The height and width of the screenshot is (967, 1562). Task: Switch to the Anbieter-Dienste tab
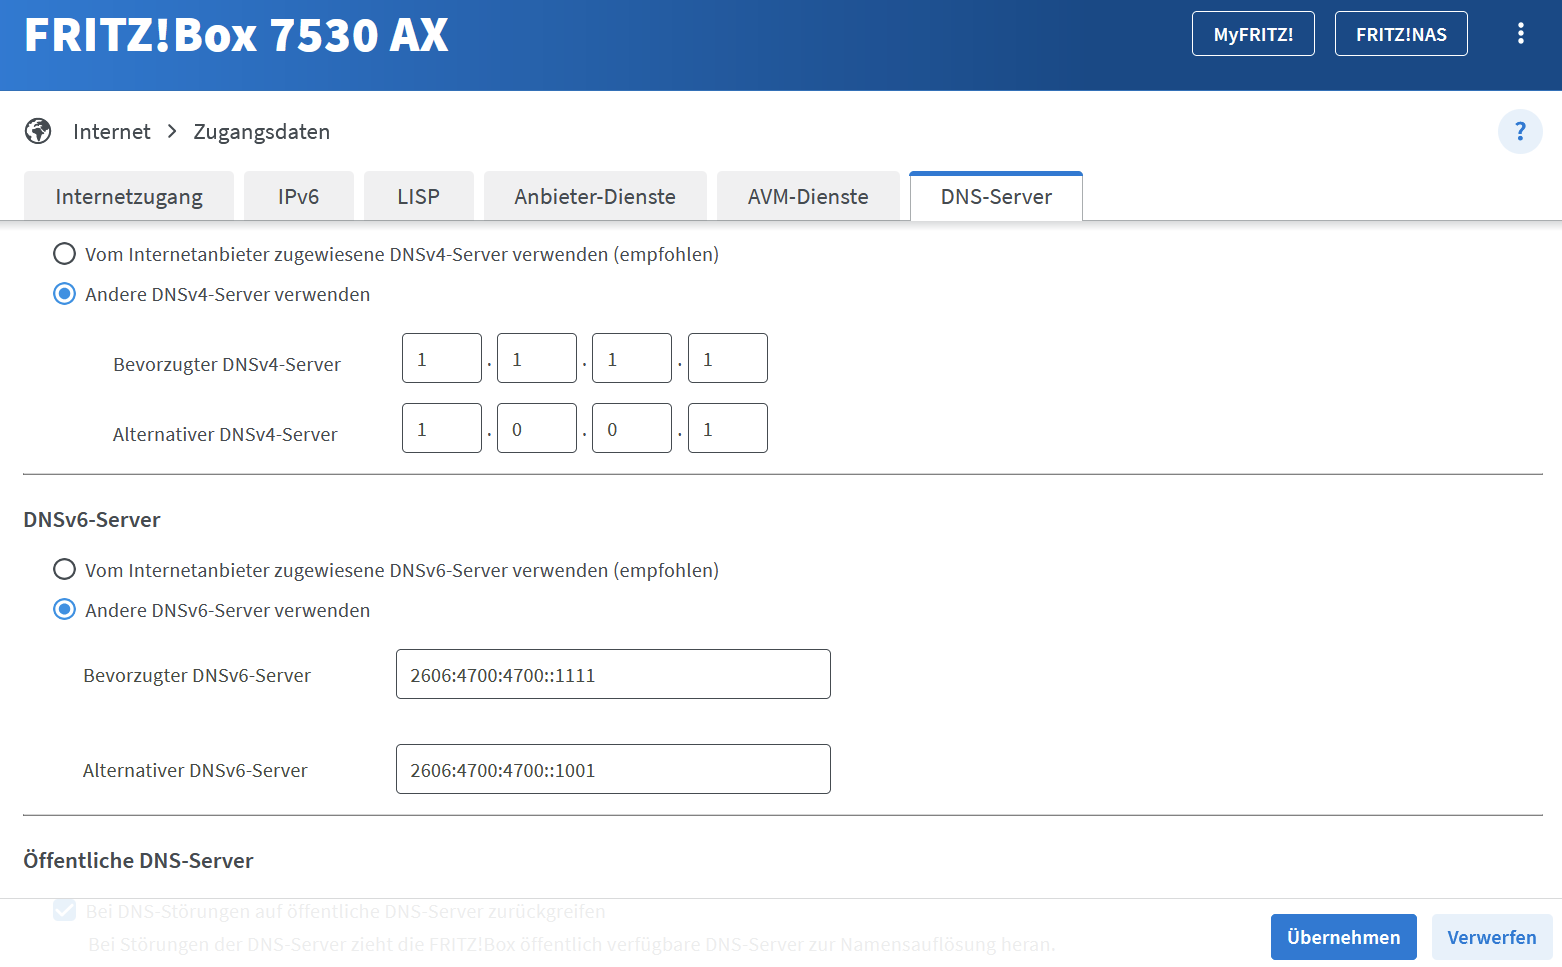pos(595,196)
